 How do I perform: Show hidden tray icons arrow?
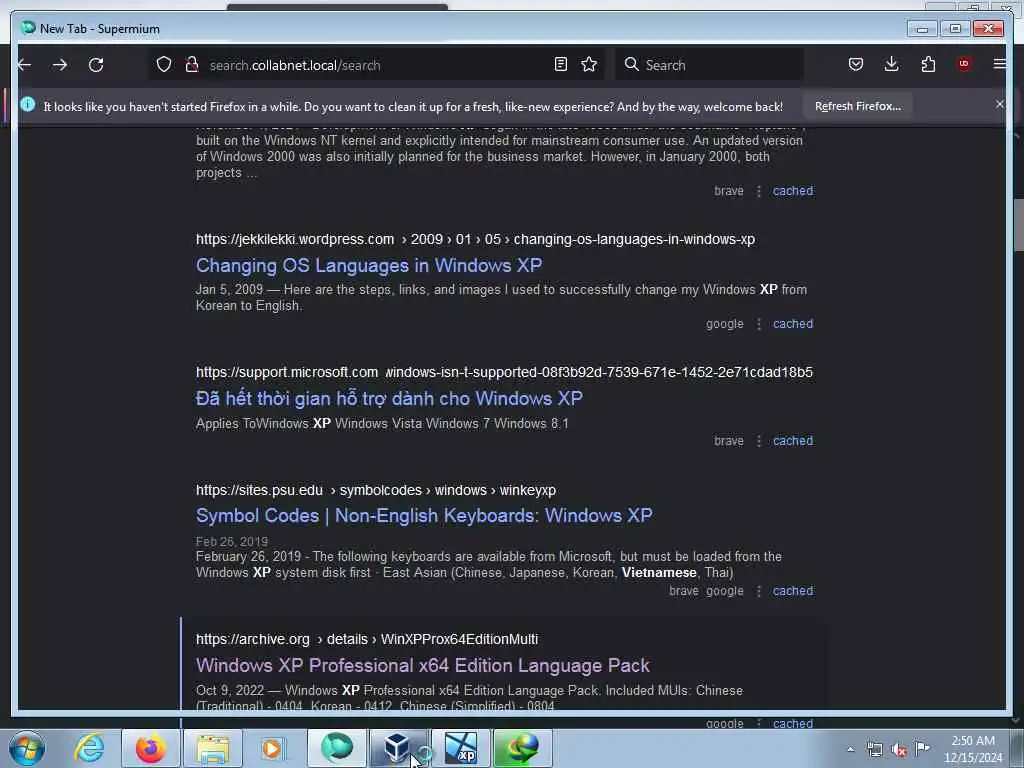tap(850, 749)
